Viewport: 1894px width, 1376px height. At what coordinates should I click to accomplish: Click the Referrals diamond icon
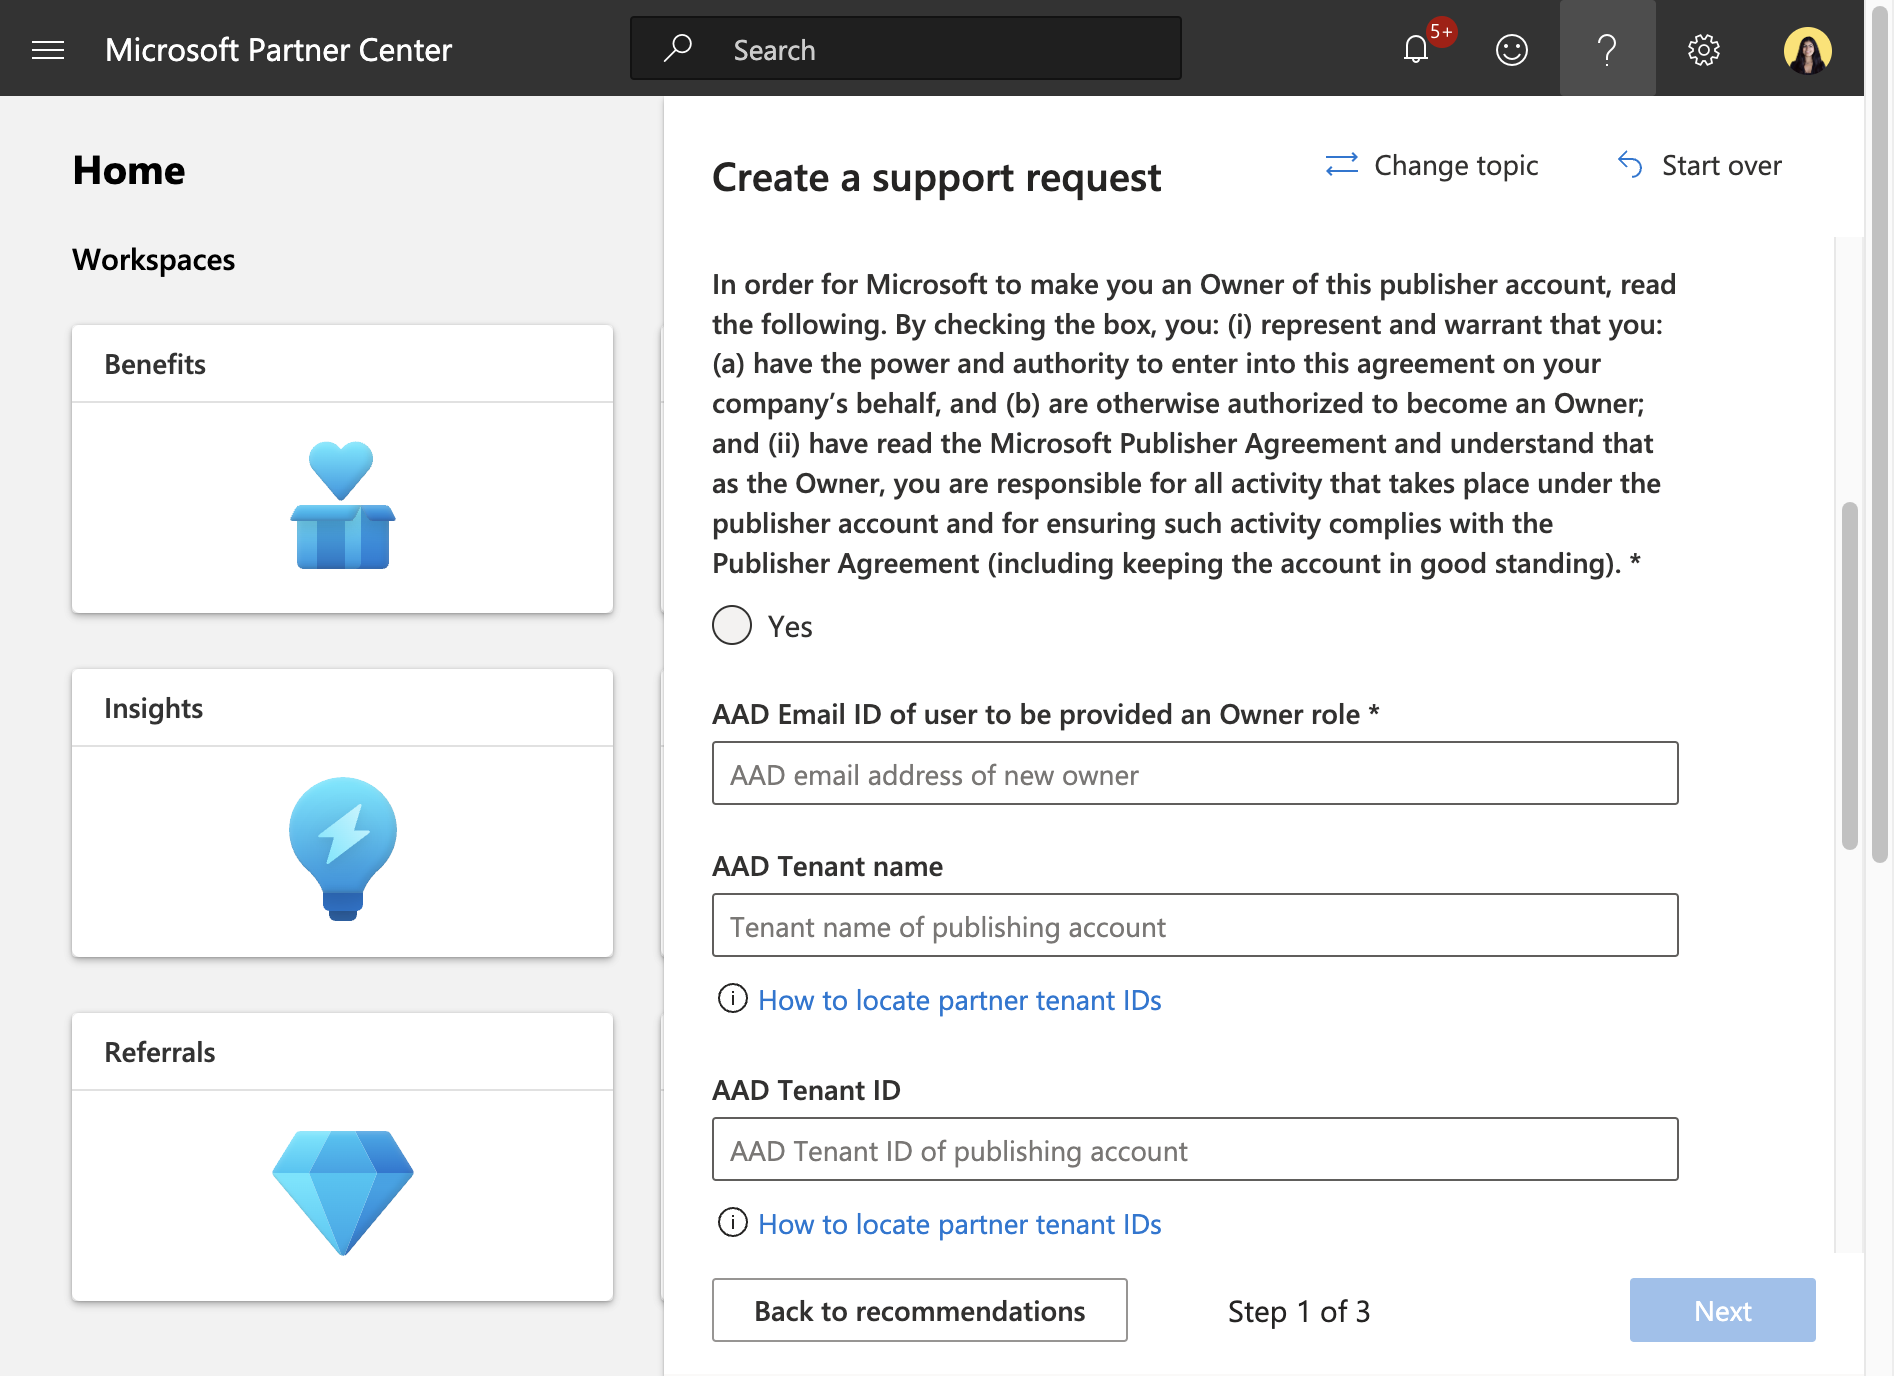pos(342,1192)
